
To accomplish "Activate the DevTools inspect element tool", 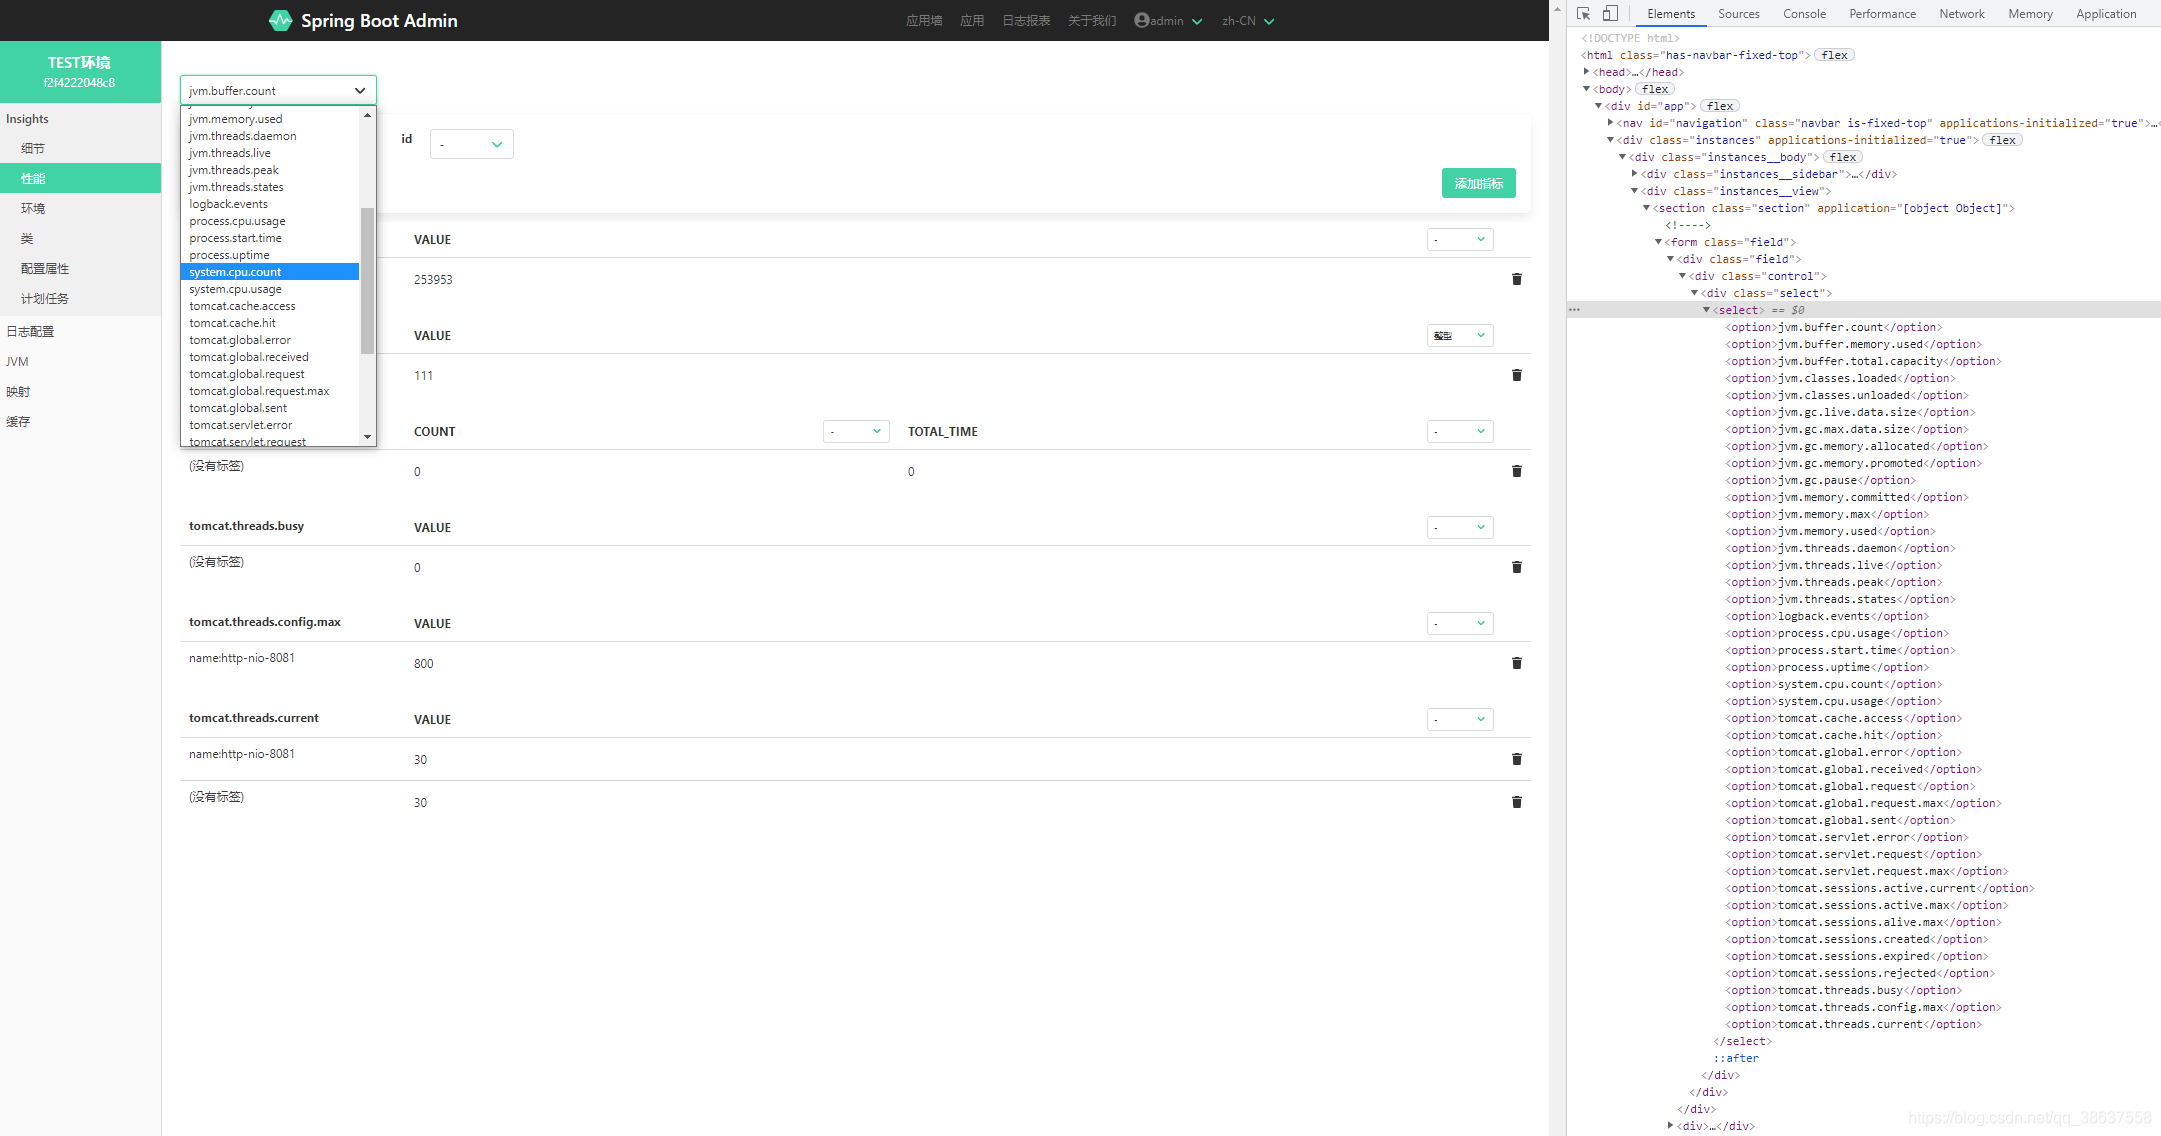I will 1584,14.
